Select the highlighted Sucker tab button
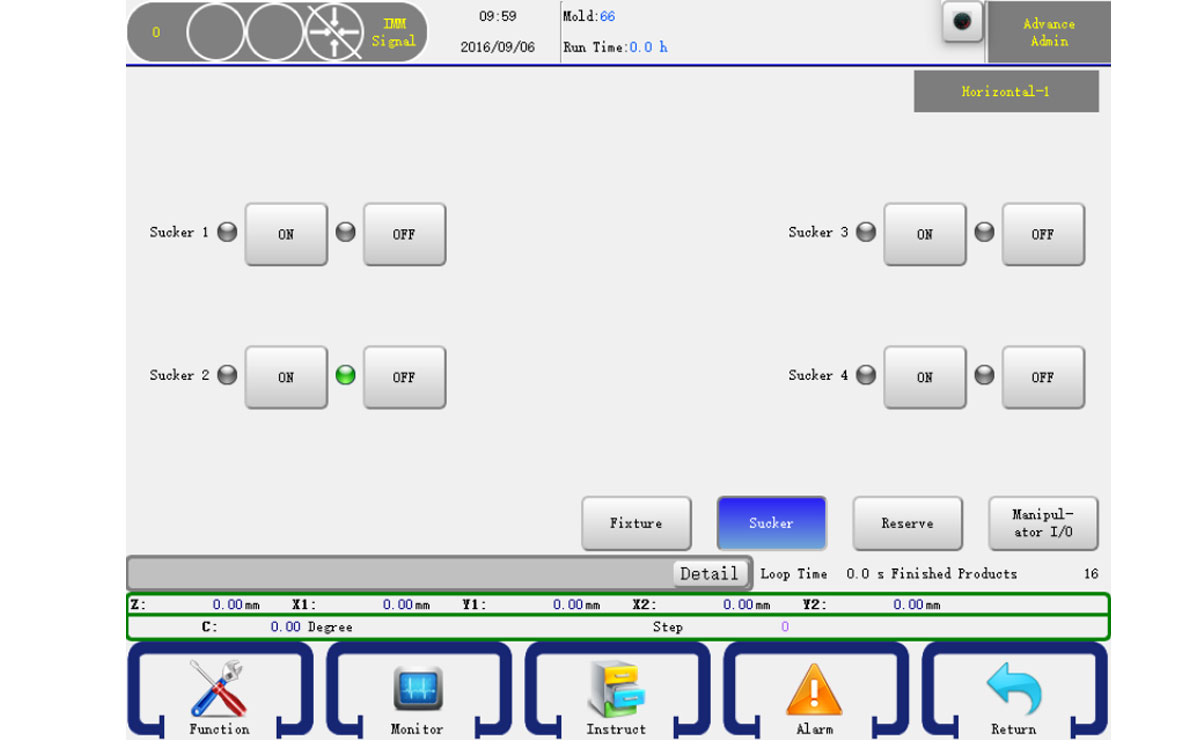 tap(771, 523)
